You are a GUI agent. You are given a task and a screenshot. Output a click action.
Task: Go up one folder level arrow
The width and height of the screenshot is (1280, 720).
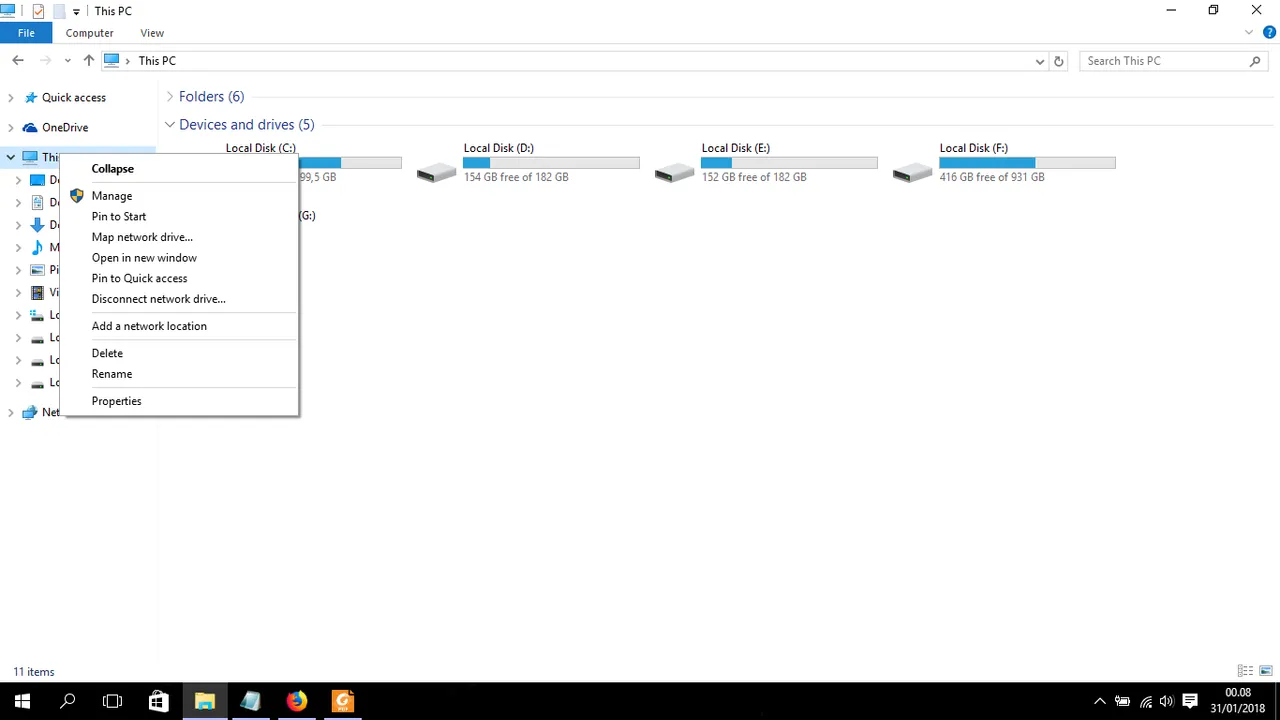pos(89,61)
